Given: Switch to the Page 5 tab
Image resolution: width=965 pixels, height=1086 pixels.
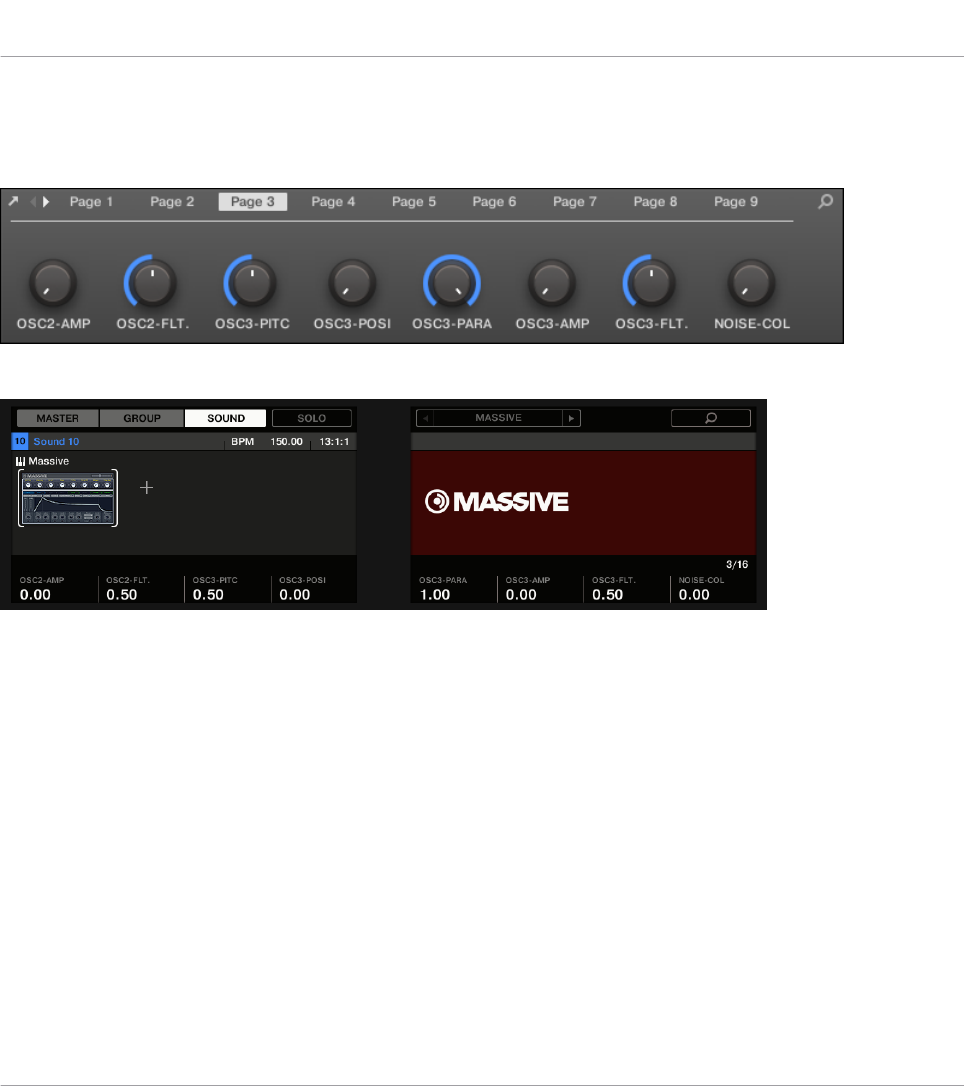Looking at the screenshot, I should [x=414, y=202].
